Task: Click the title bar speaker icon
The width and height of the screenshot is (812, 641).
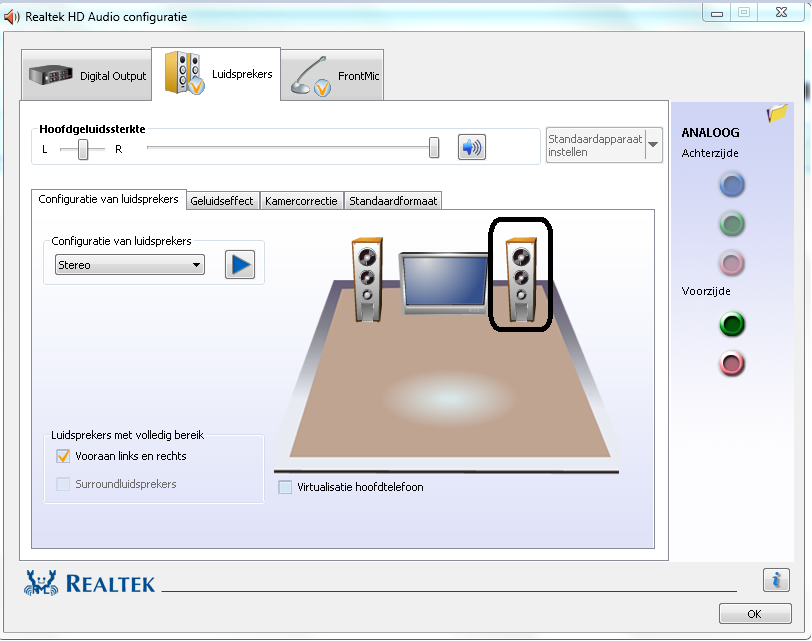Action: (11, 17)
